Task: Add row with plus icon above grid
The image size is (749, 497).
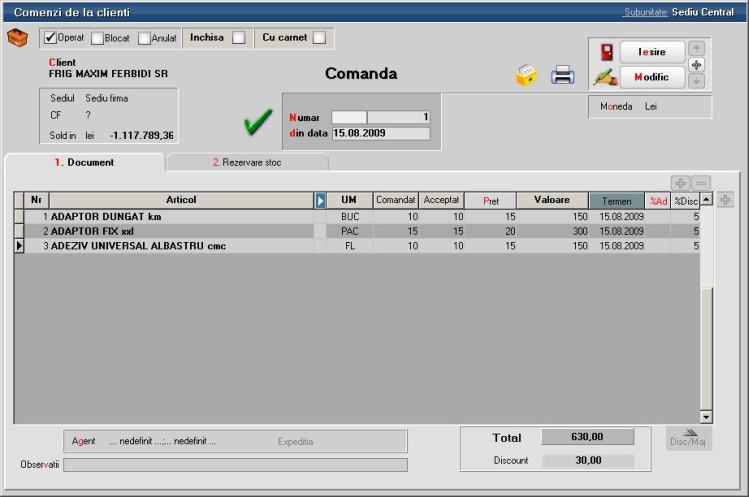Action: 681,183
